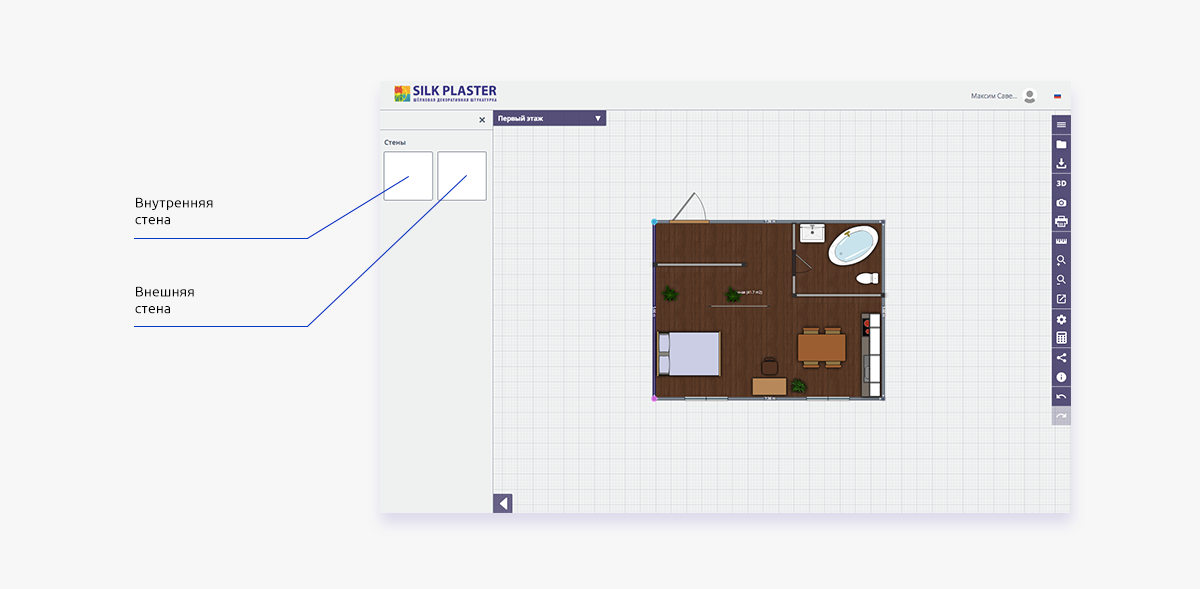Click the export/open-external icon
Screen dimensions: 1200x589
click(x=1061, y=299)
